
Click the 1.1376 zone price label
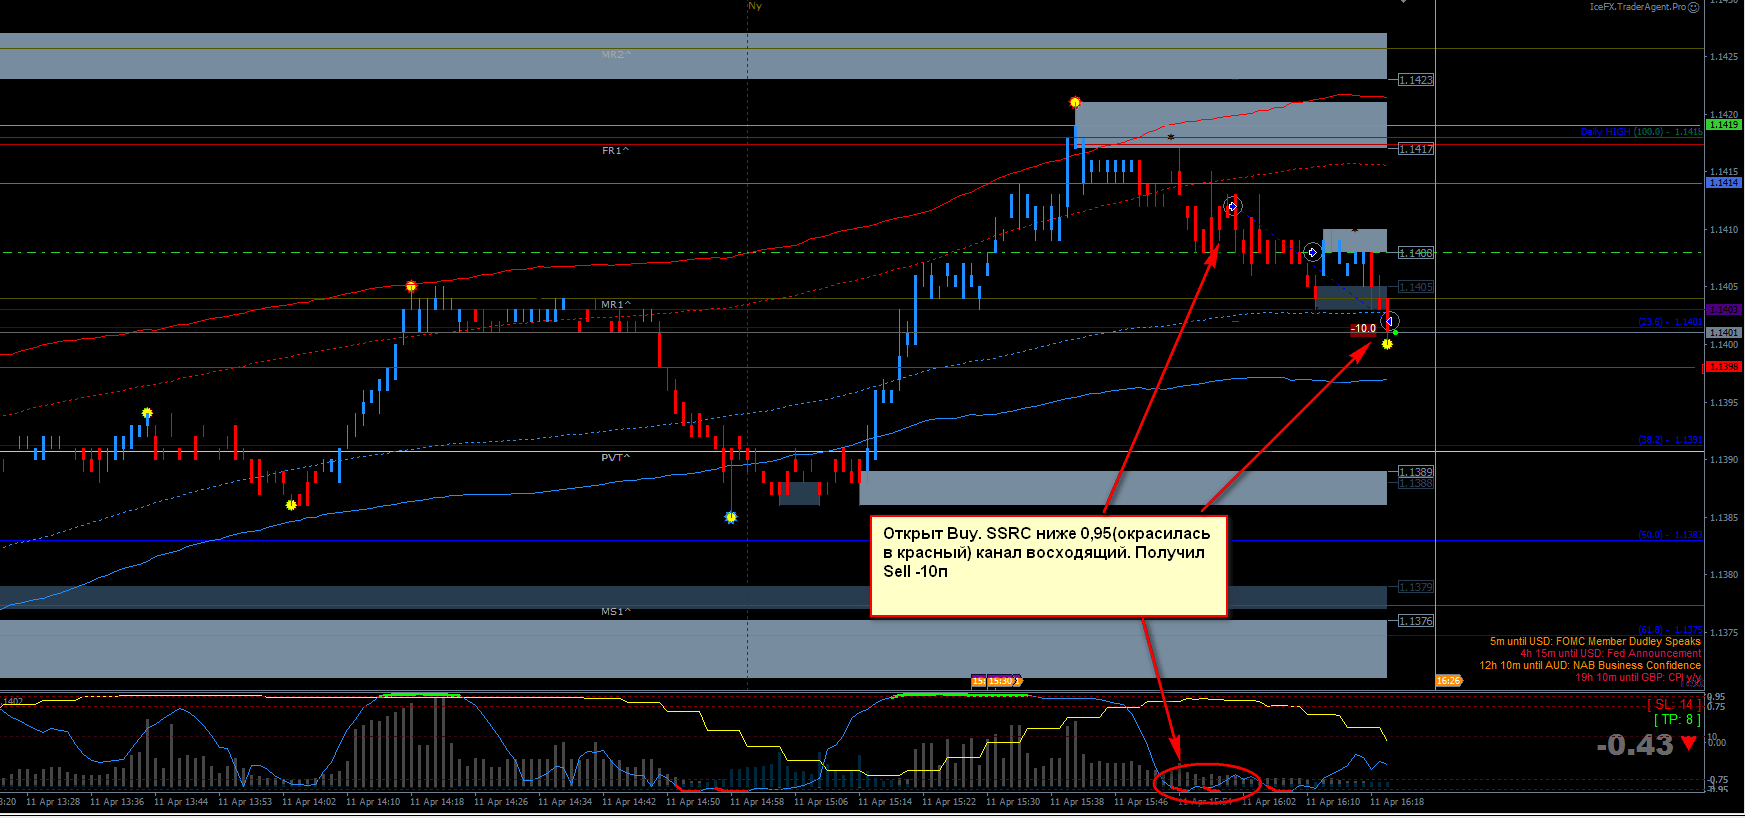[1415, 621]
